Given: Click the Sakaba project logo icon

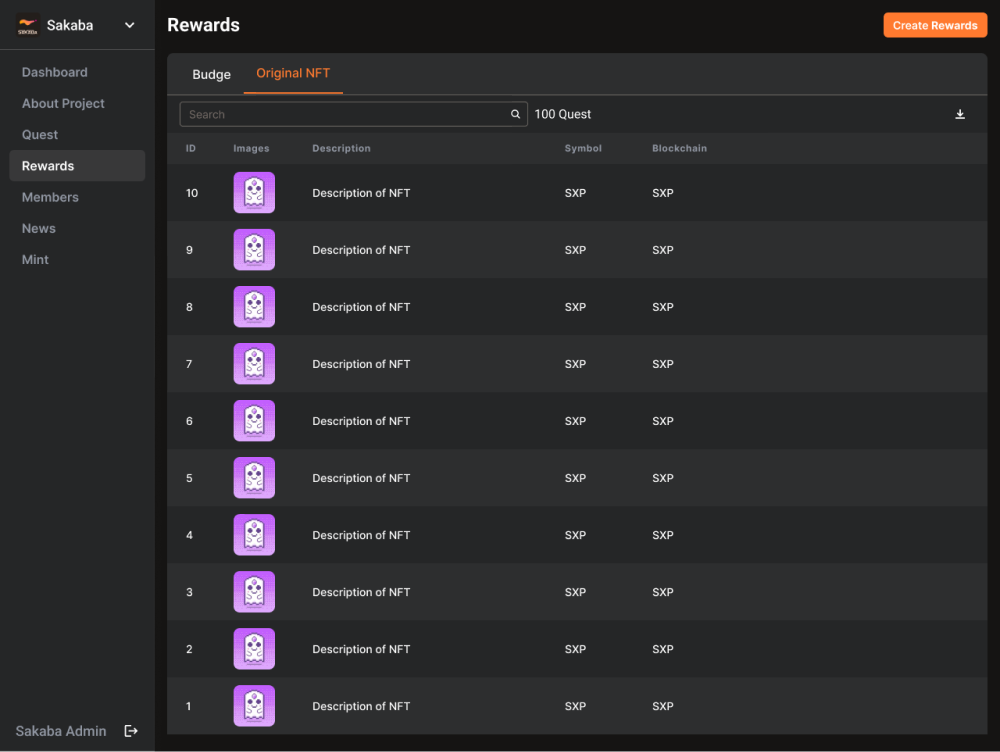Looking at the screenshot, I should tap(28, 26).
